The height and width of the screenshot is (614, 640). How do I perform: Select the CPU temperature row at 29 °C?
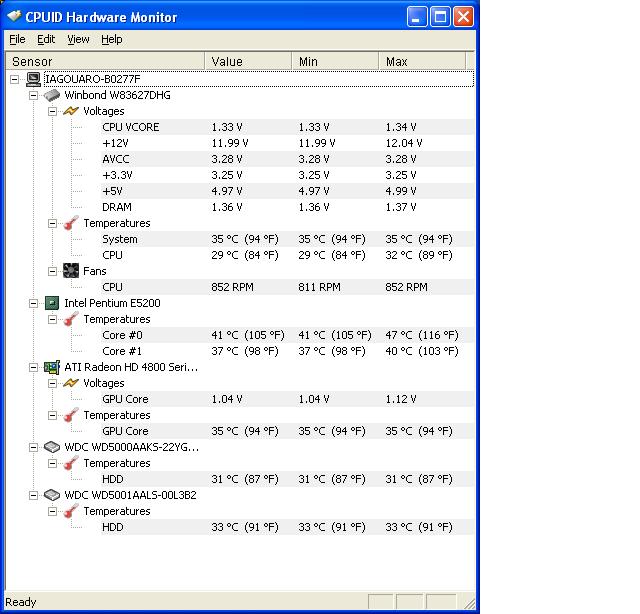pos(287,255)
